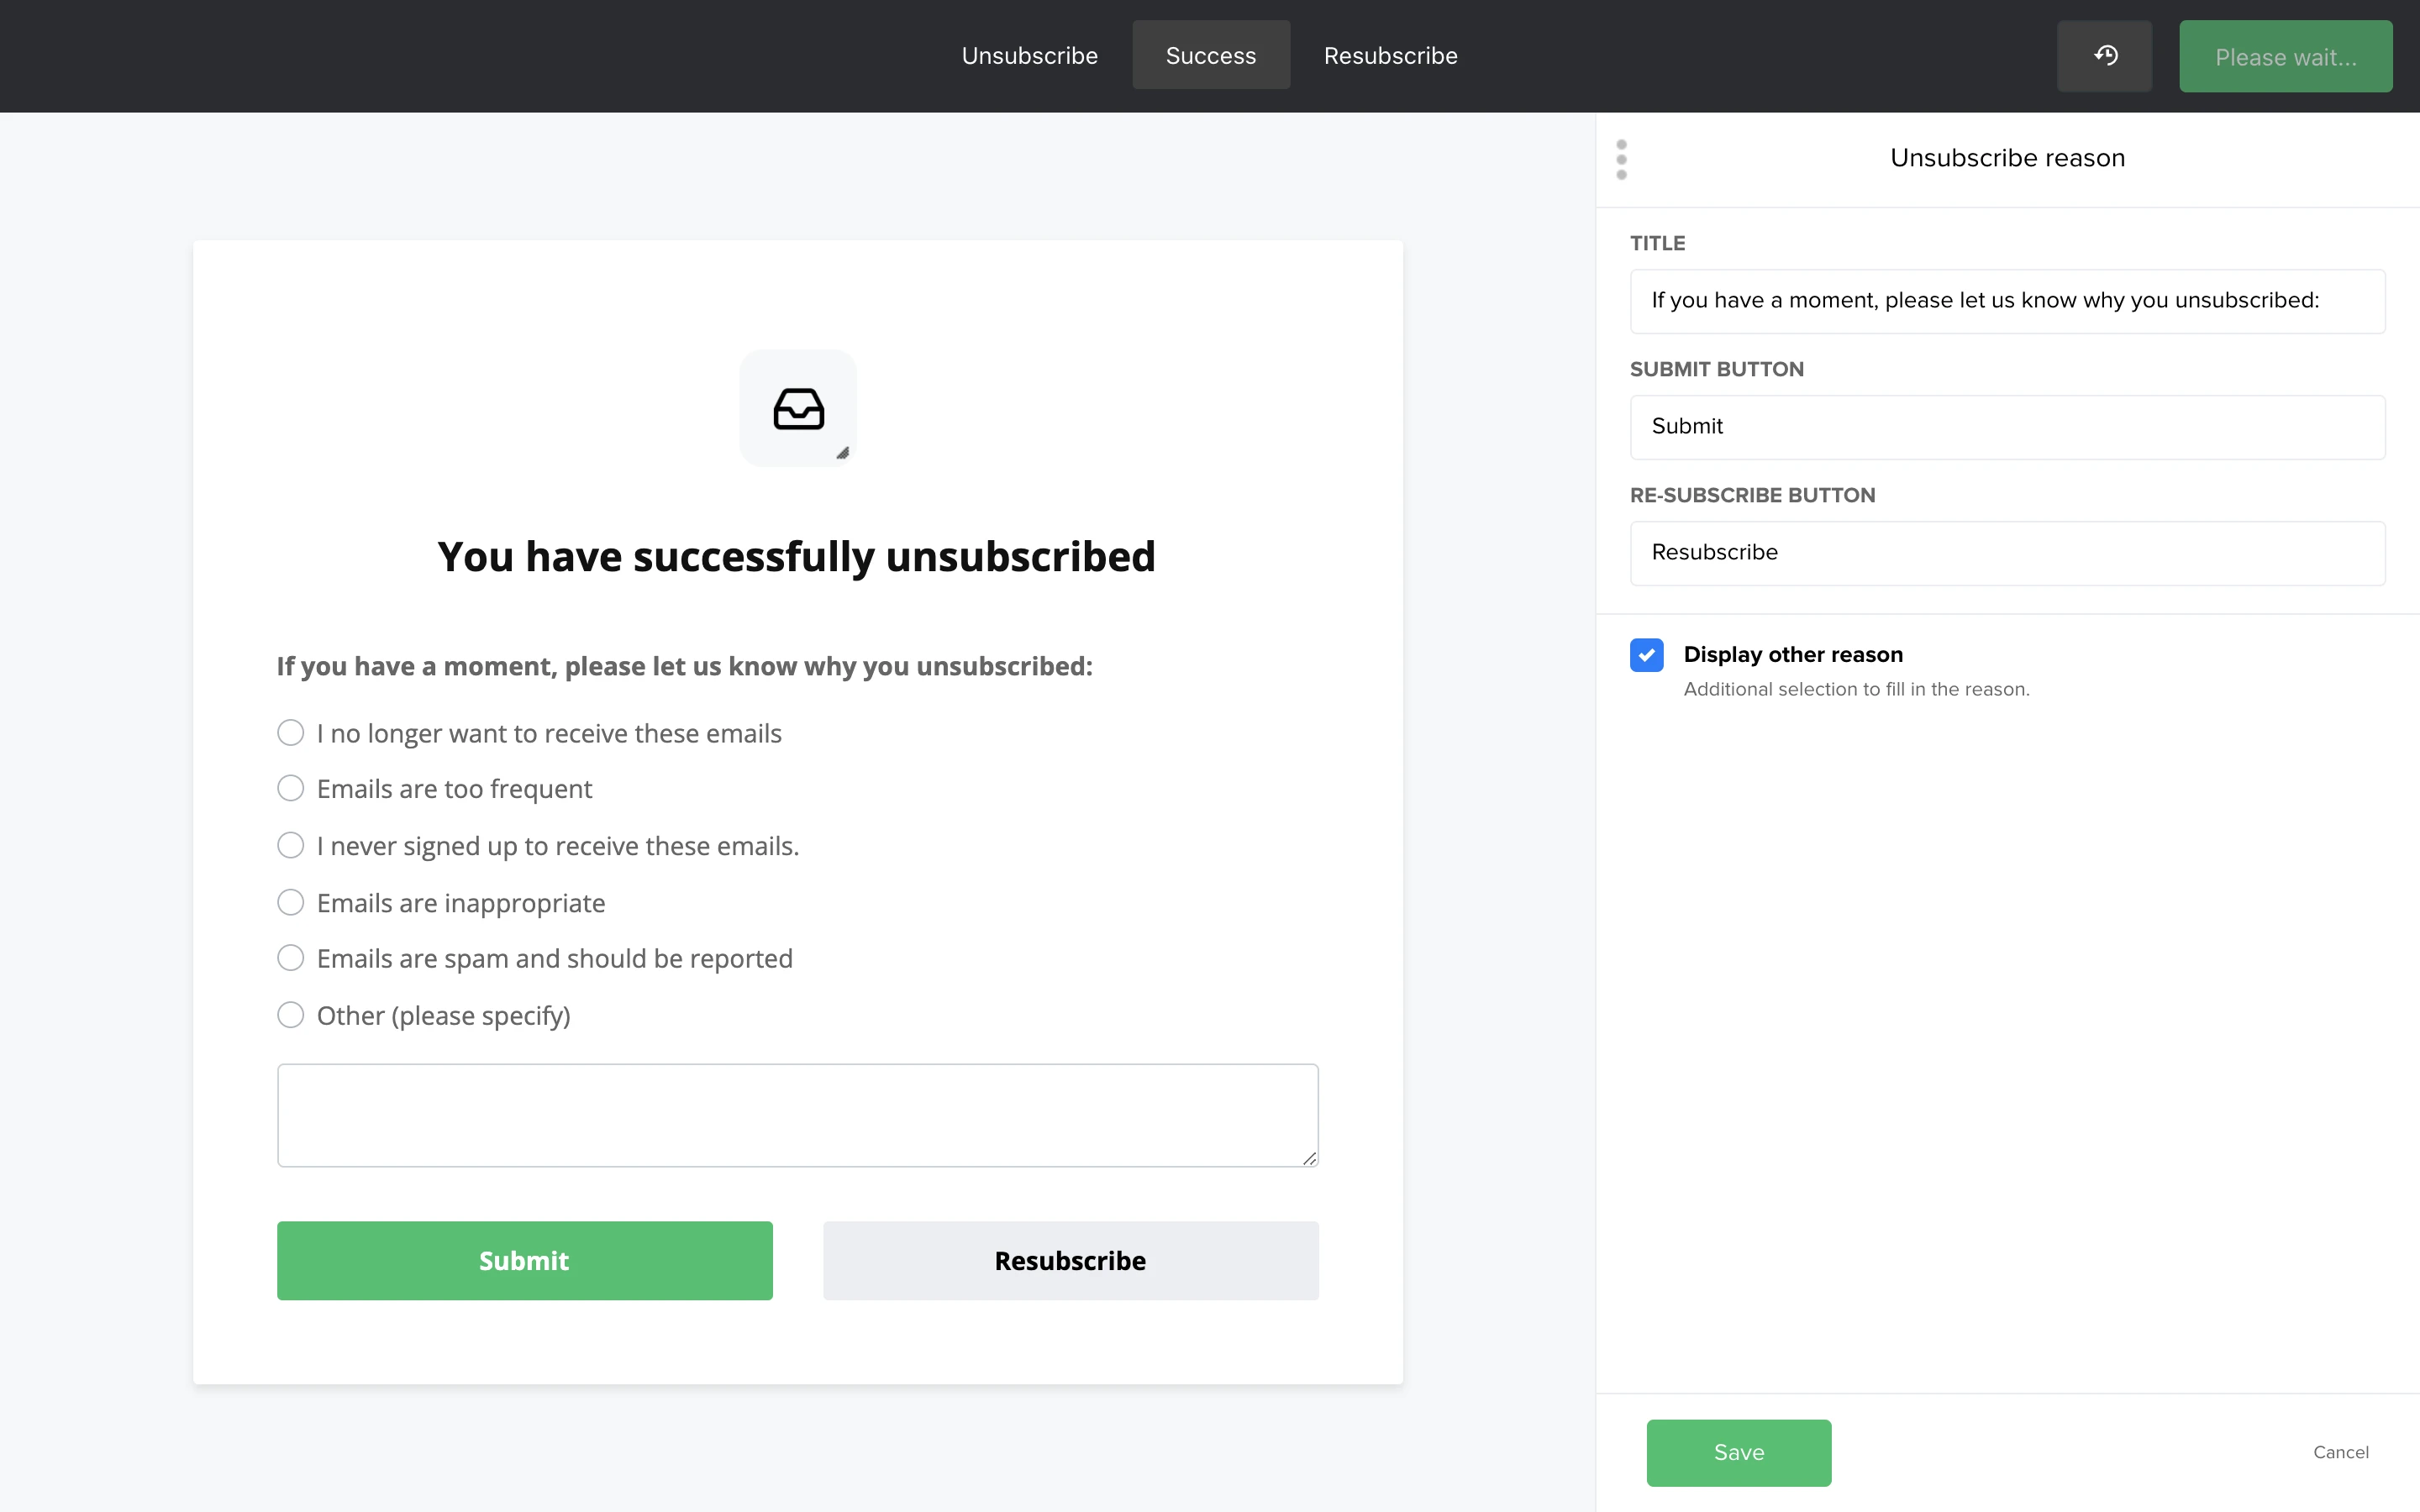Click the inbox tray logo image
Viewport: 2420px width, 1512px height.
(798, 408)
